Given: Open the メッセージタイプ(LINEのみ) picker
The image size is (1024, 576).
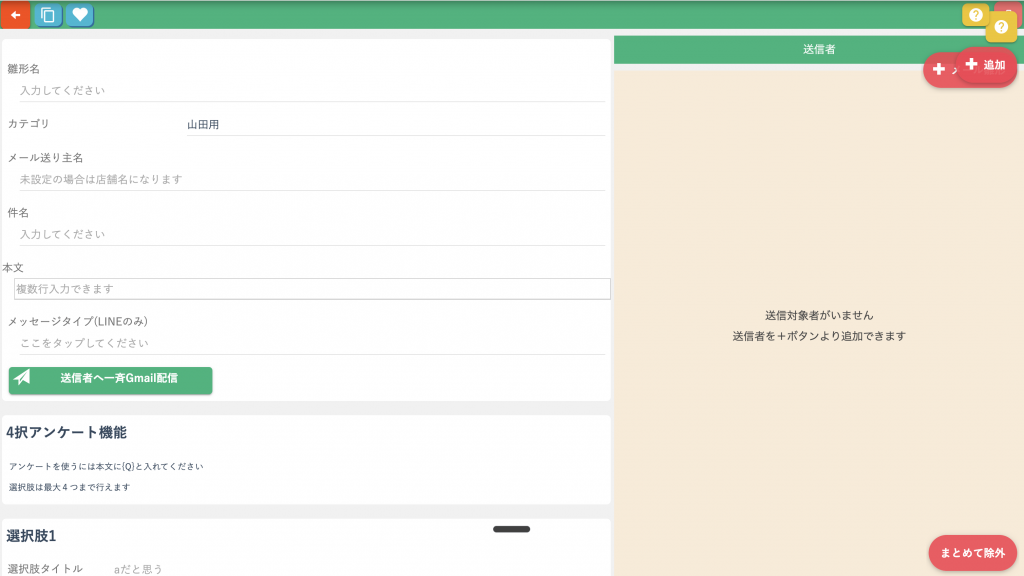Looking at the screenshot, I should click(x=312, y=343).
